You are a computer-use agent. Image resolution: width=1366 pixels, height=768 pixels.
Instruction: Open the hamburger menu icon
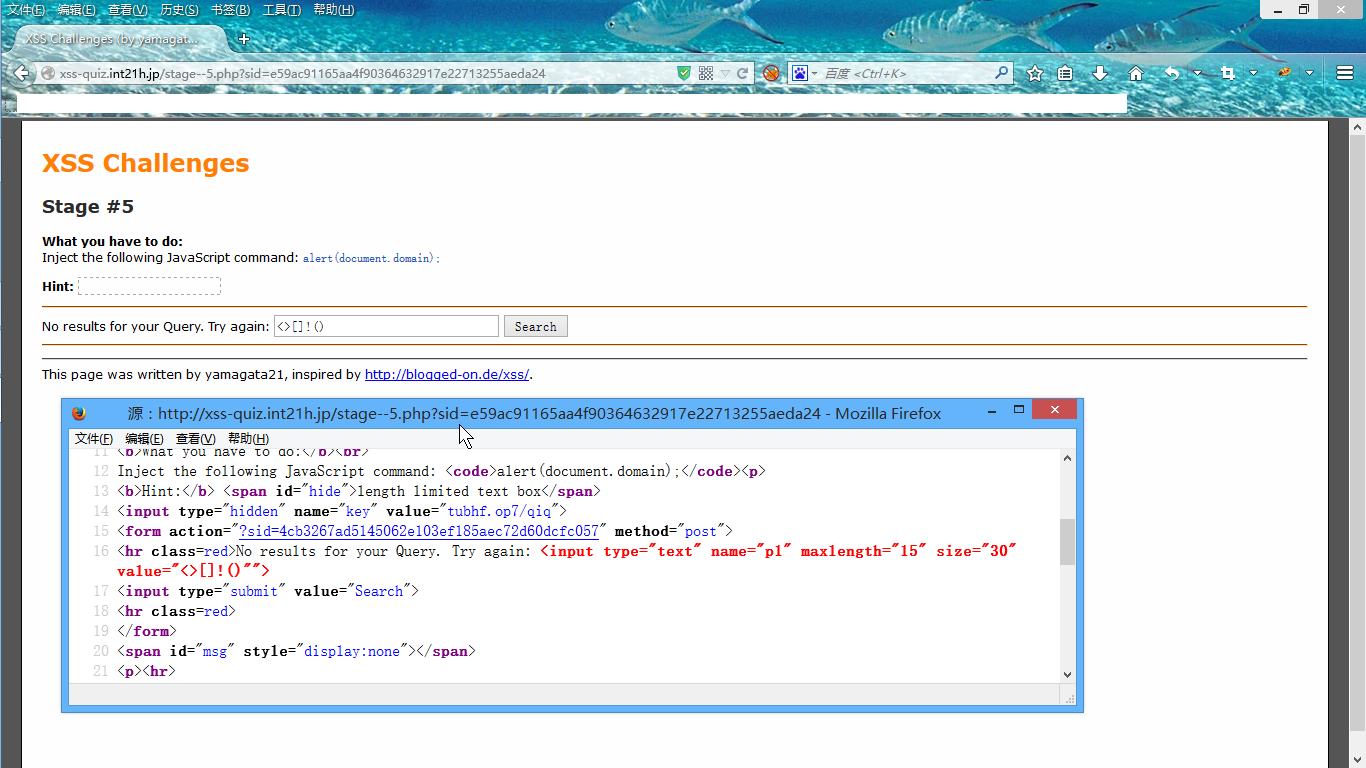1345,73
